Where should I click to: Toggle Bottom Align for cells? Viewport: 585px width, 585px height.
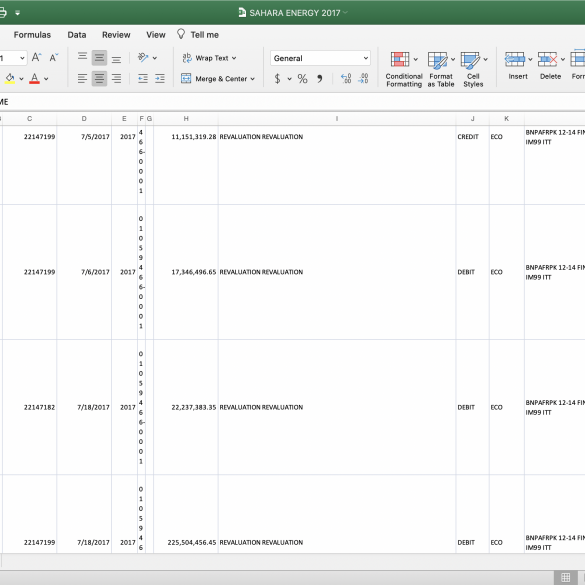116,58
